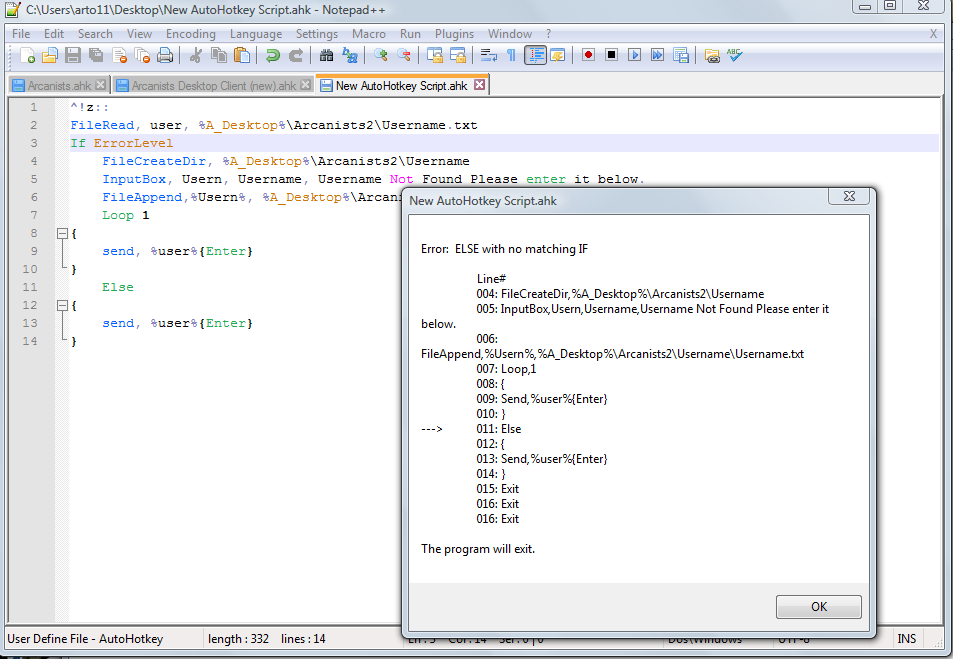Close the error dialog with its X
The width and height of the screenshot is (953, 659).
(849, 196)
